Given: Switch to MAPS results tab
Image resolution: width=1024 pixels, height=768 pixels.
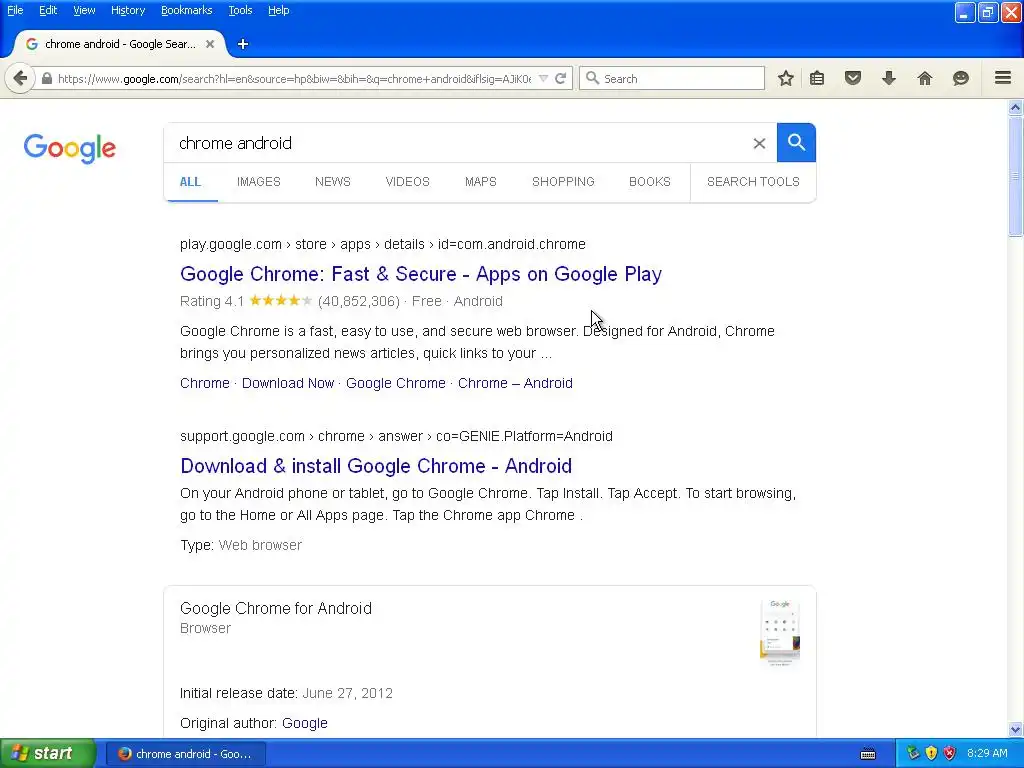Looking at the screenshot, I should click(481, 182).
